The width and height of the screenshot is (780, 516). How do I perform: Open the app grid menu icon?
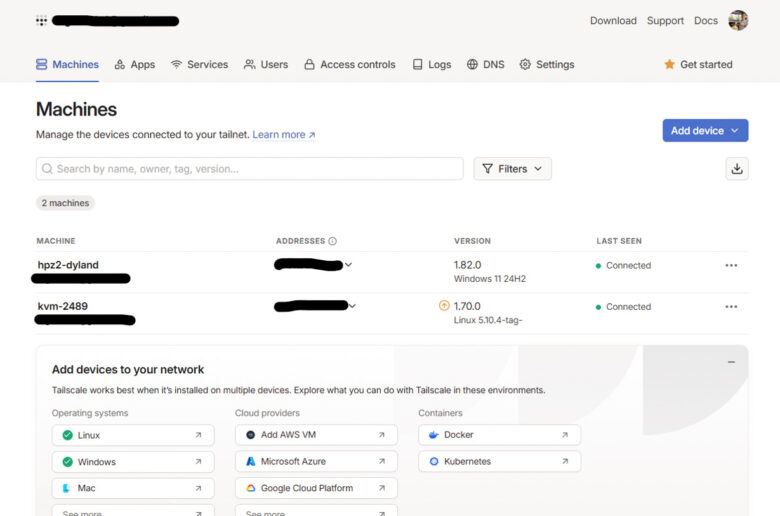click(x=41, y=21)
